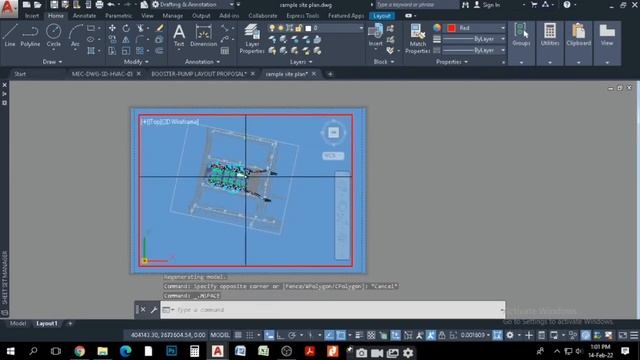Select the Text annotation tool
The width and height of the screenshot is (640, 360).
pos(179,35)
